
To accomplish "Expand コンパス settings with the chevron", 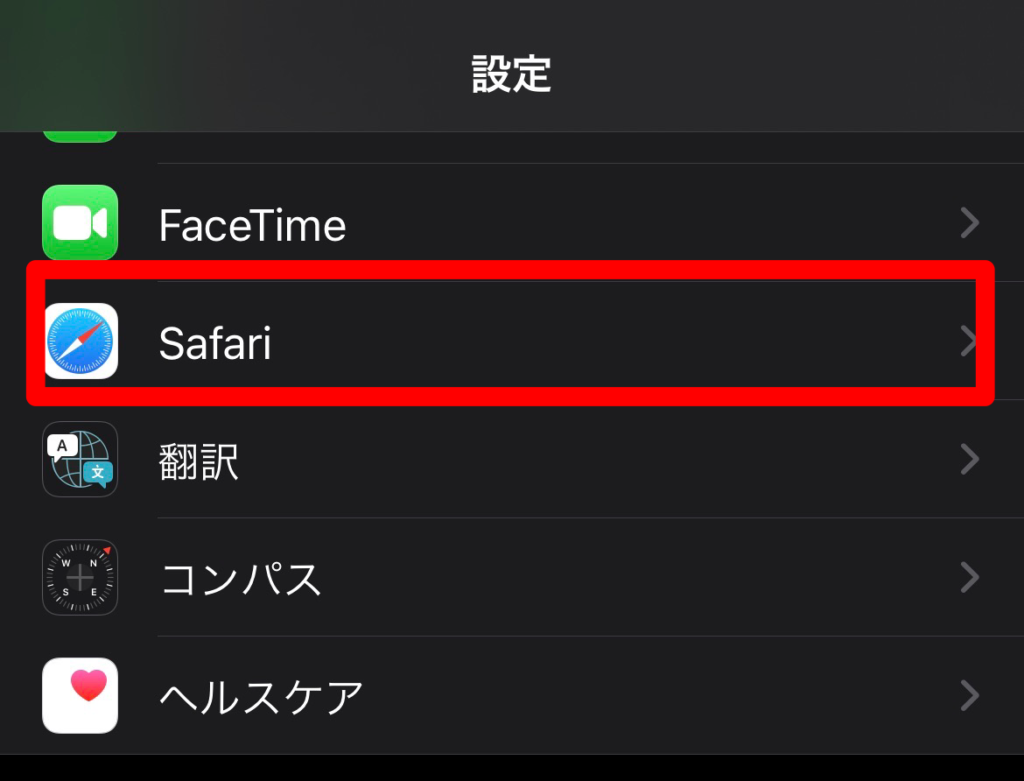I will coord(970,578).
